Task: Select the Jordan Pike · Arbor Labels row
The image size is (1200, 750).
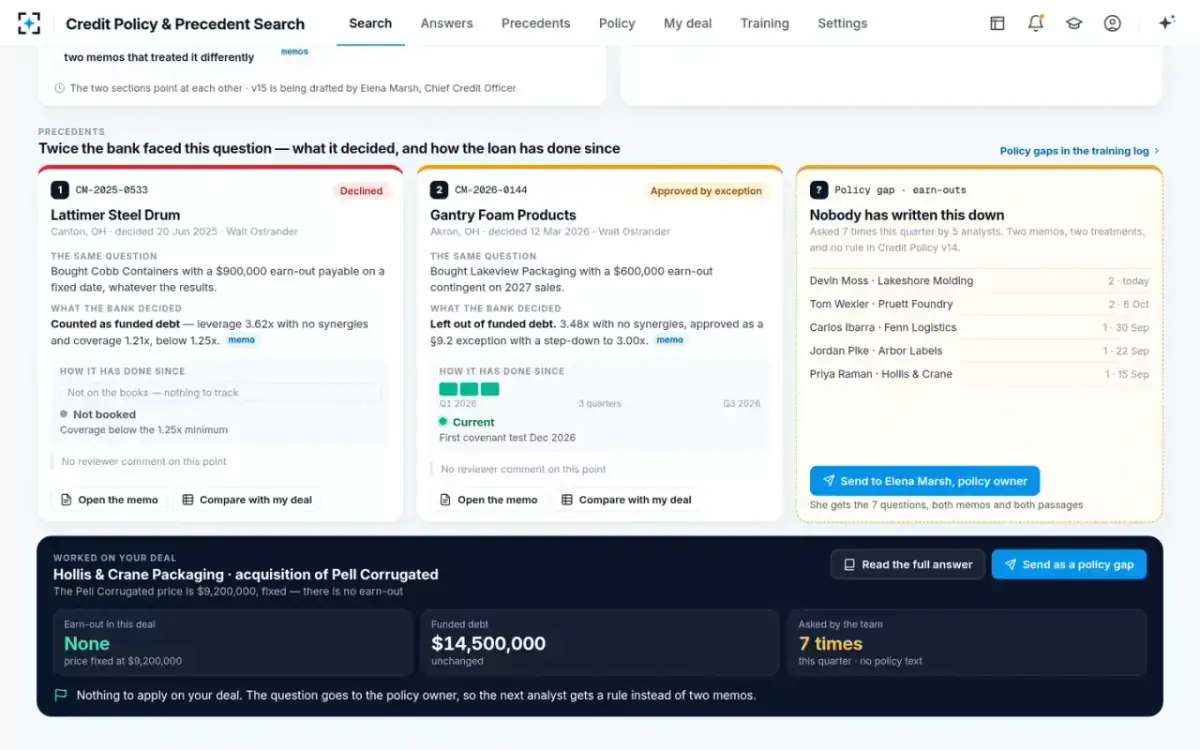Action: click(x=979, y=351)
